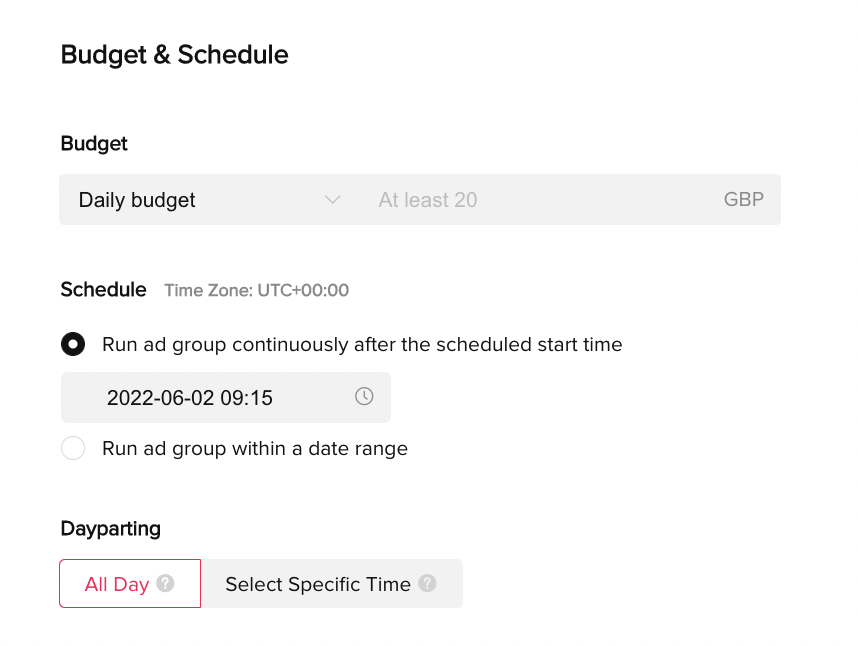Click empty space inside the start time box

tap(312, 398)
